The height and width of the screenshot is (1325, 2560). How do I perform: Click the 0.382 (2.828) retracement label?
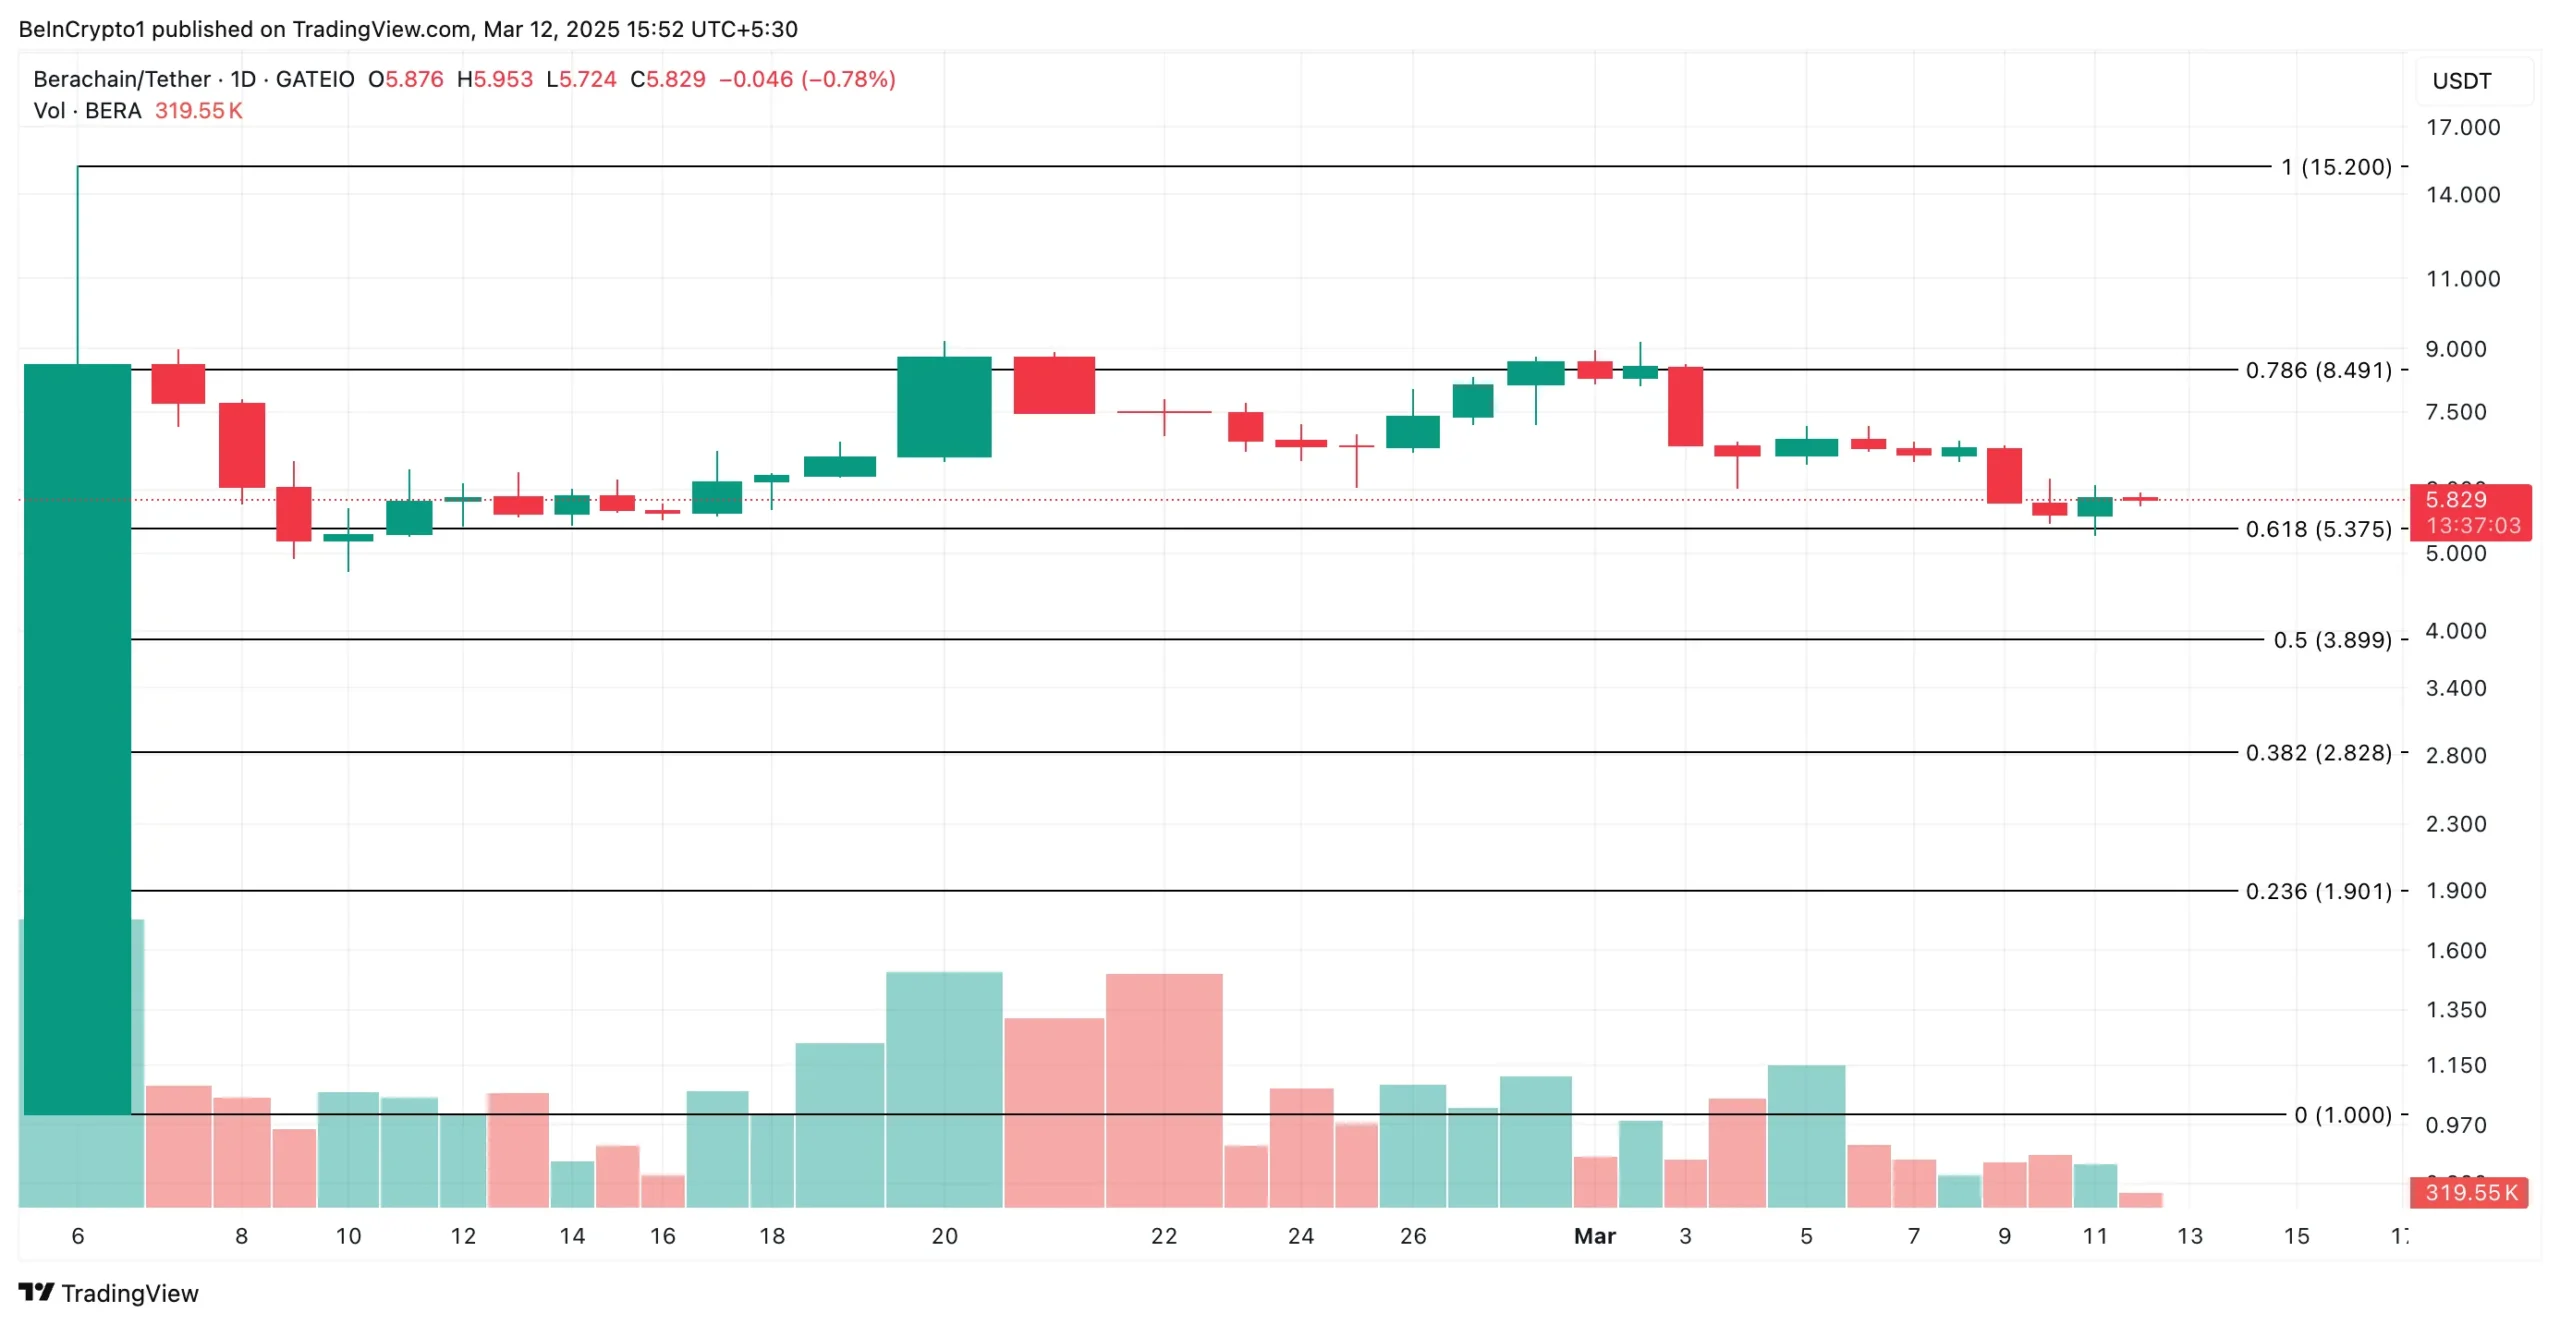(2318, 752)
